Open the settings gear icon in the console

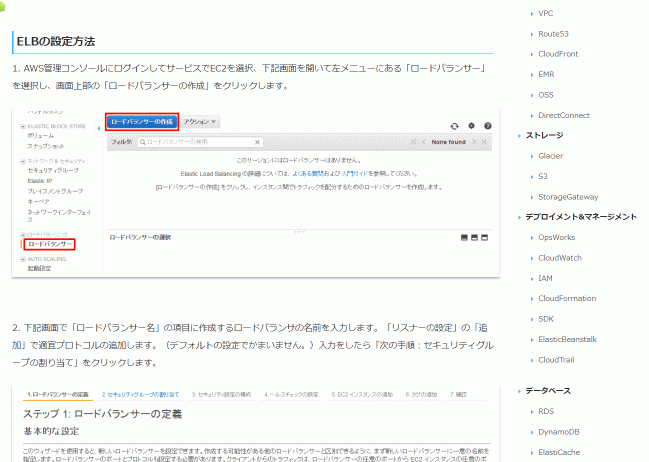tap(471, 126)
